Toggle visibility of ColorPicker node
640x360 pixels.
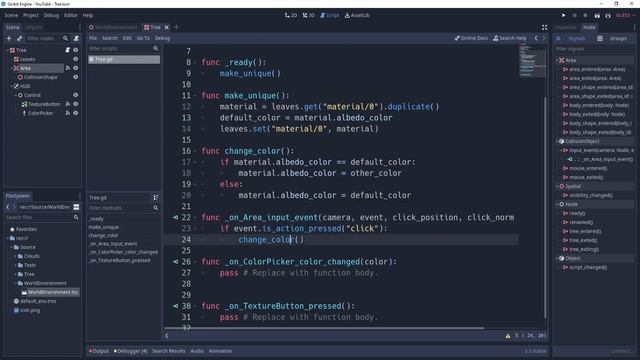tap(76, 113)
